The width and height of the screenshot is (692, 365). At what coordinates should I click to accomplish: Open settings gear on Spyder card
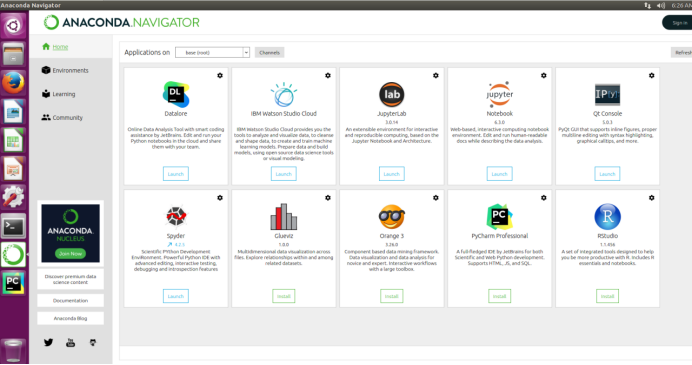click(x=220, y=198)
